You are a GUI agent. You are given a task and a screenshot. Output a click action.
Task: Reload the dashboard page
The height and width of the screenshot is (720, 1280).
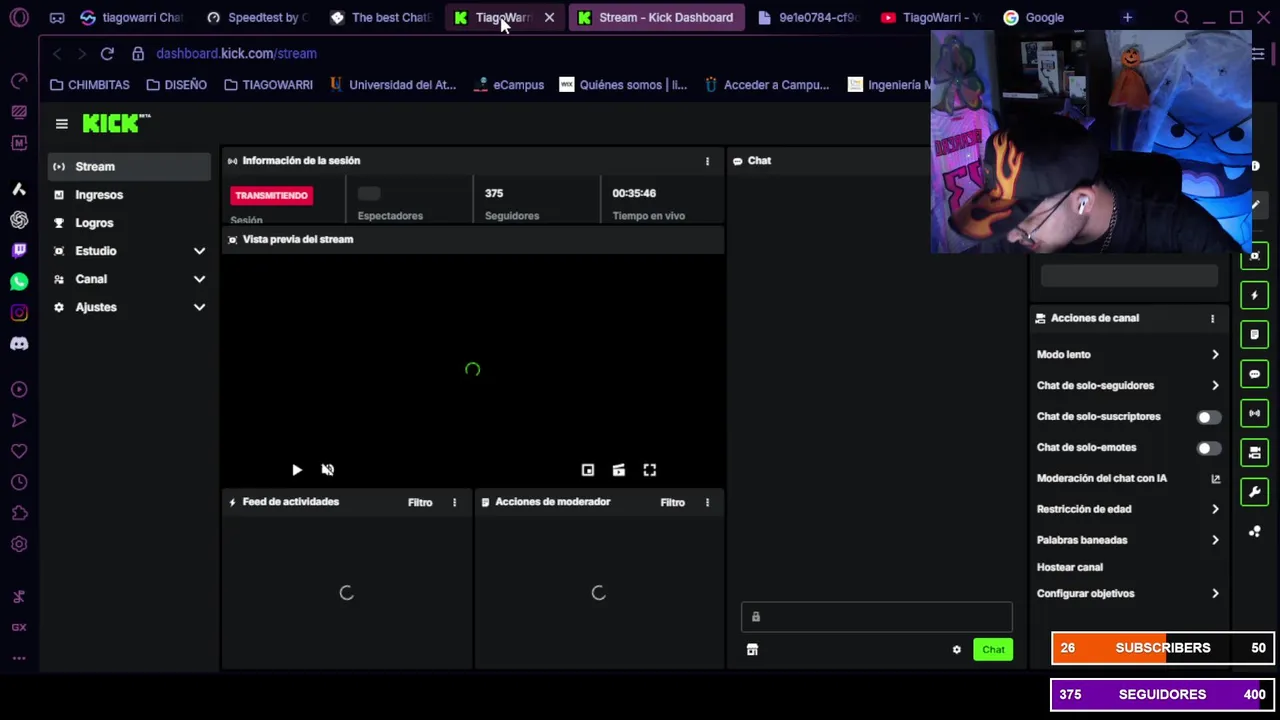tap(107, 53)
